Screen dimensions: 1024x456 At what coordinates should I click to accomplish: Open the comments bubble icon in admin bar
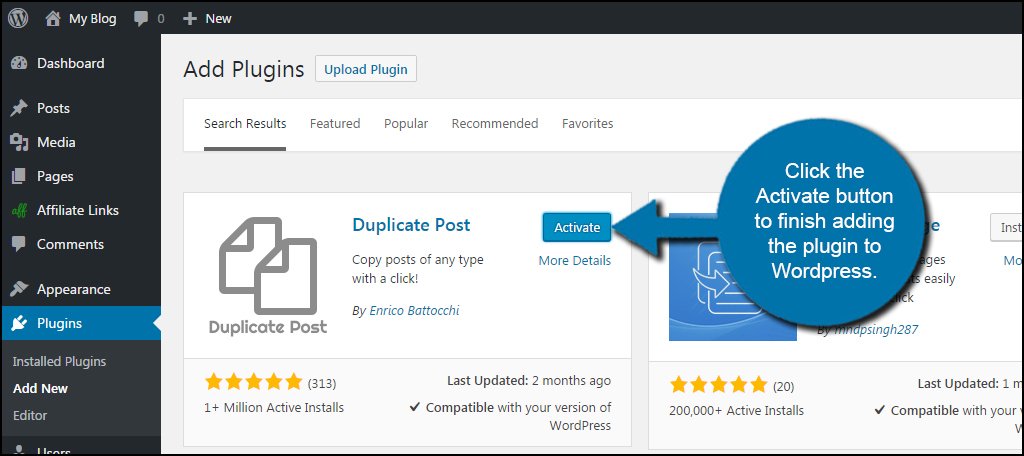point(141,19)
